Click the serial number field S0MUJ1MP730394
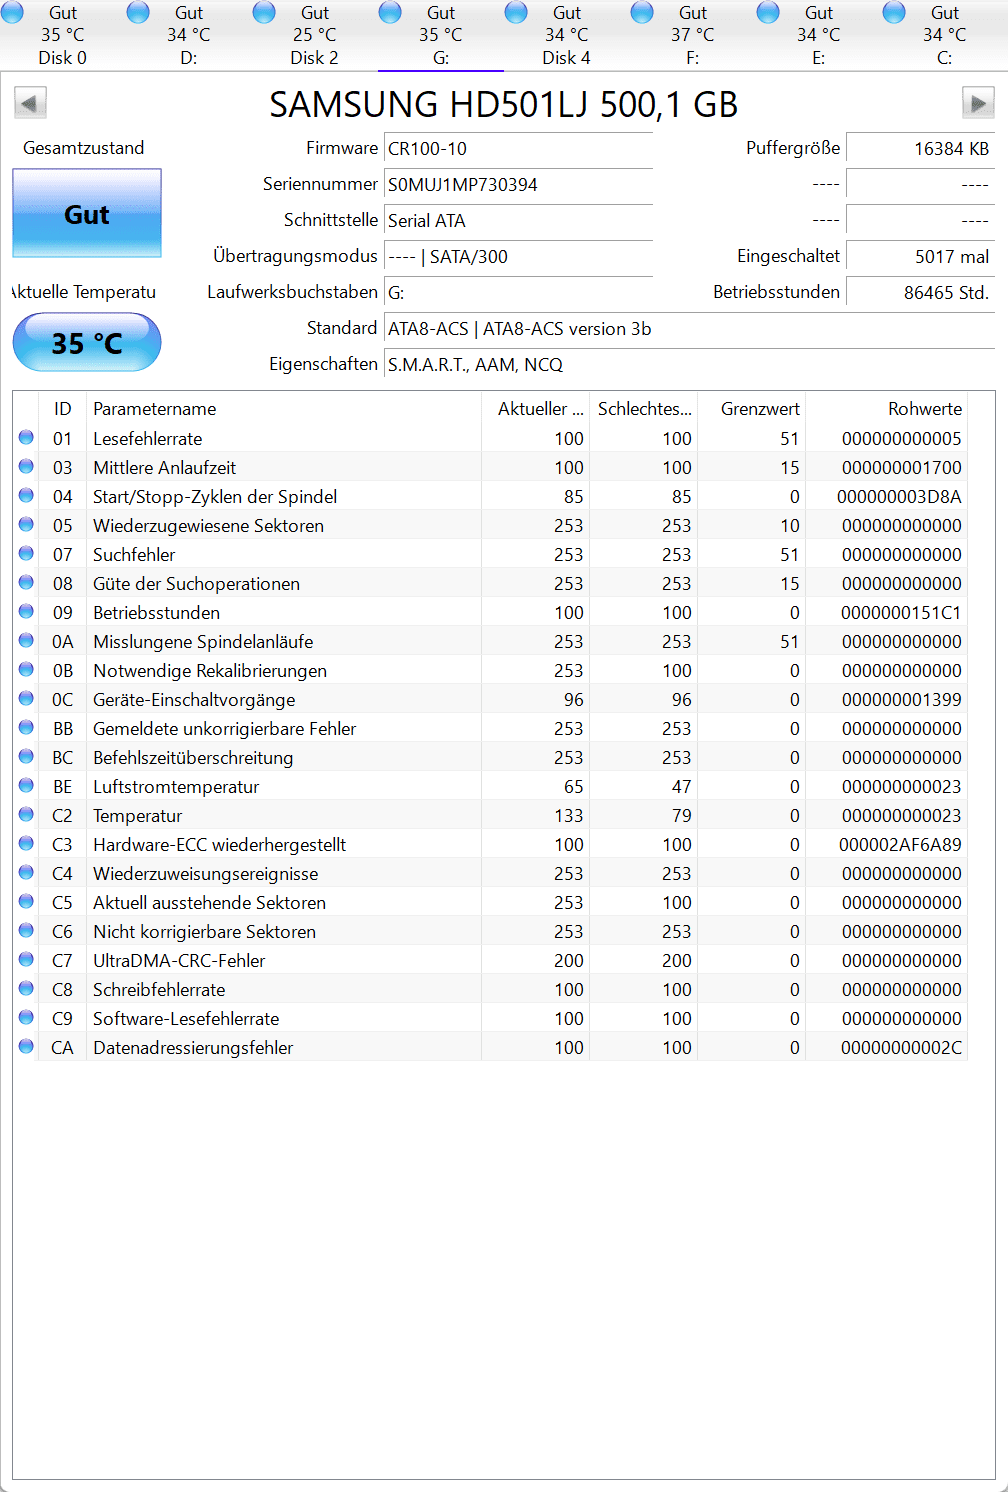Screen dimensions: 1008x1492 pyautogui.click(x=518, y=185)
